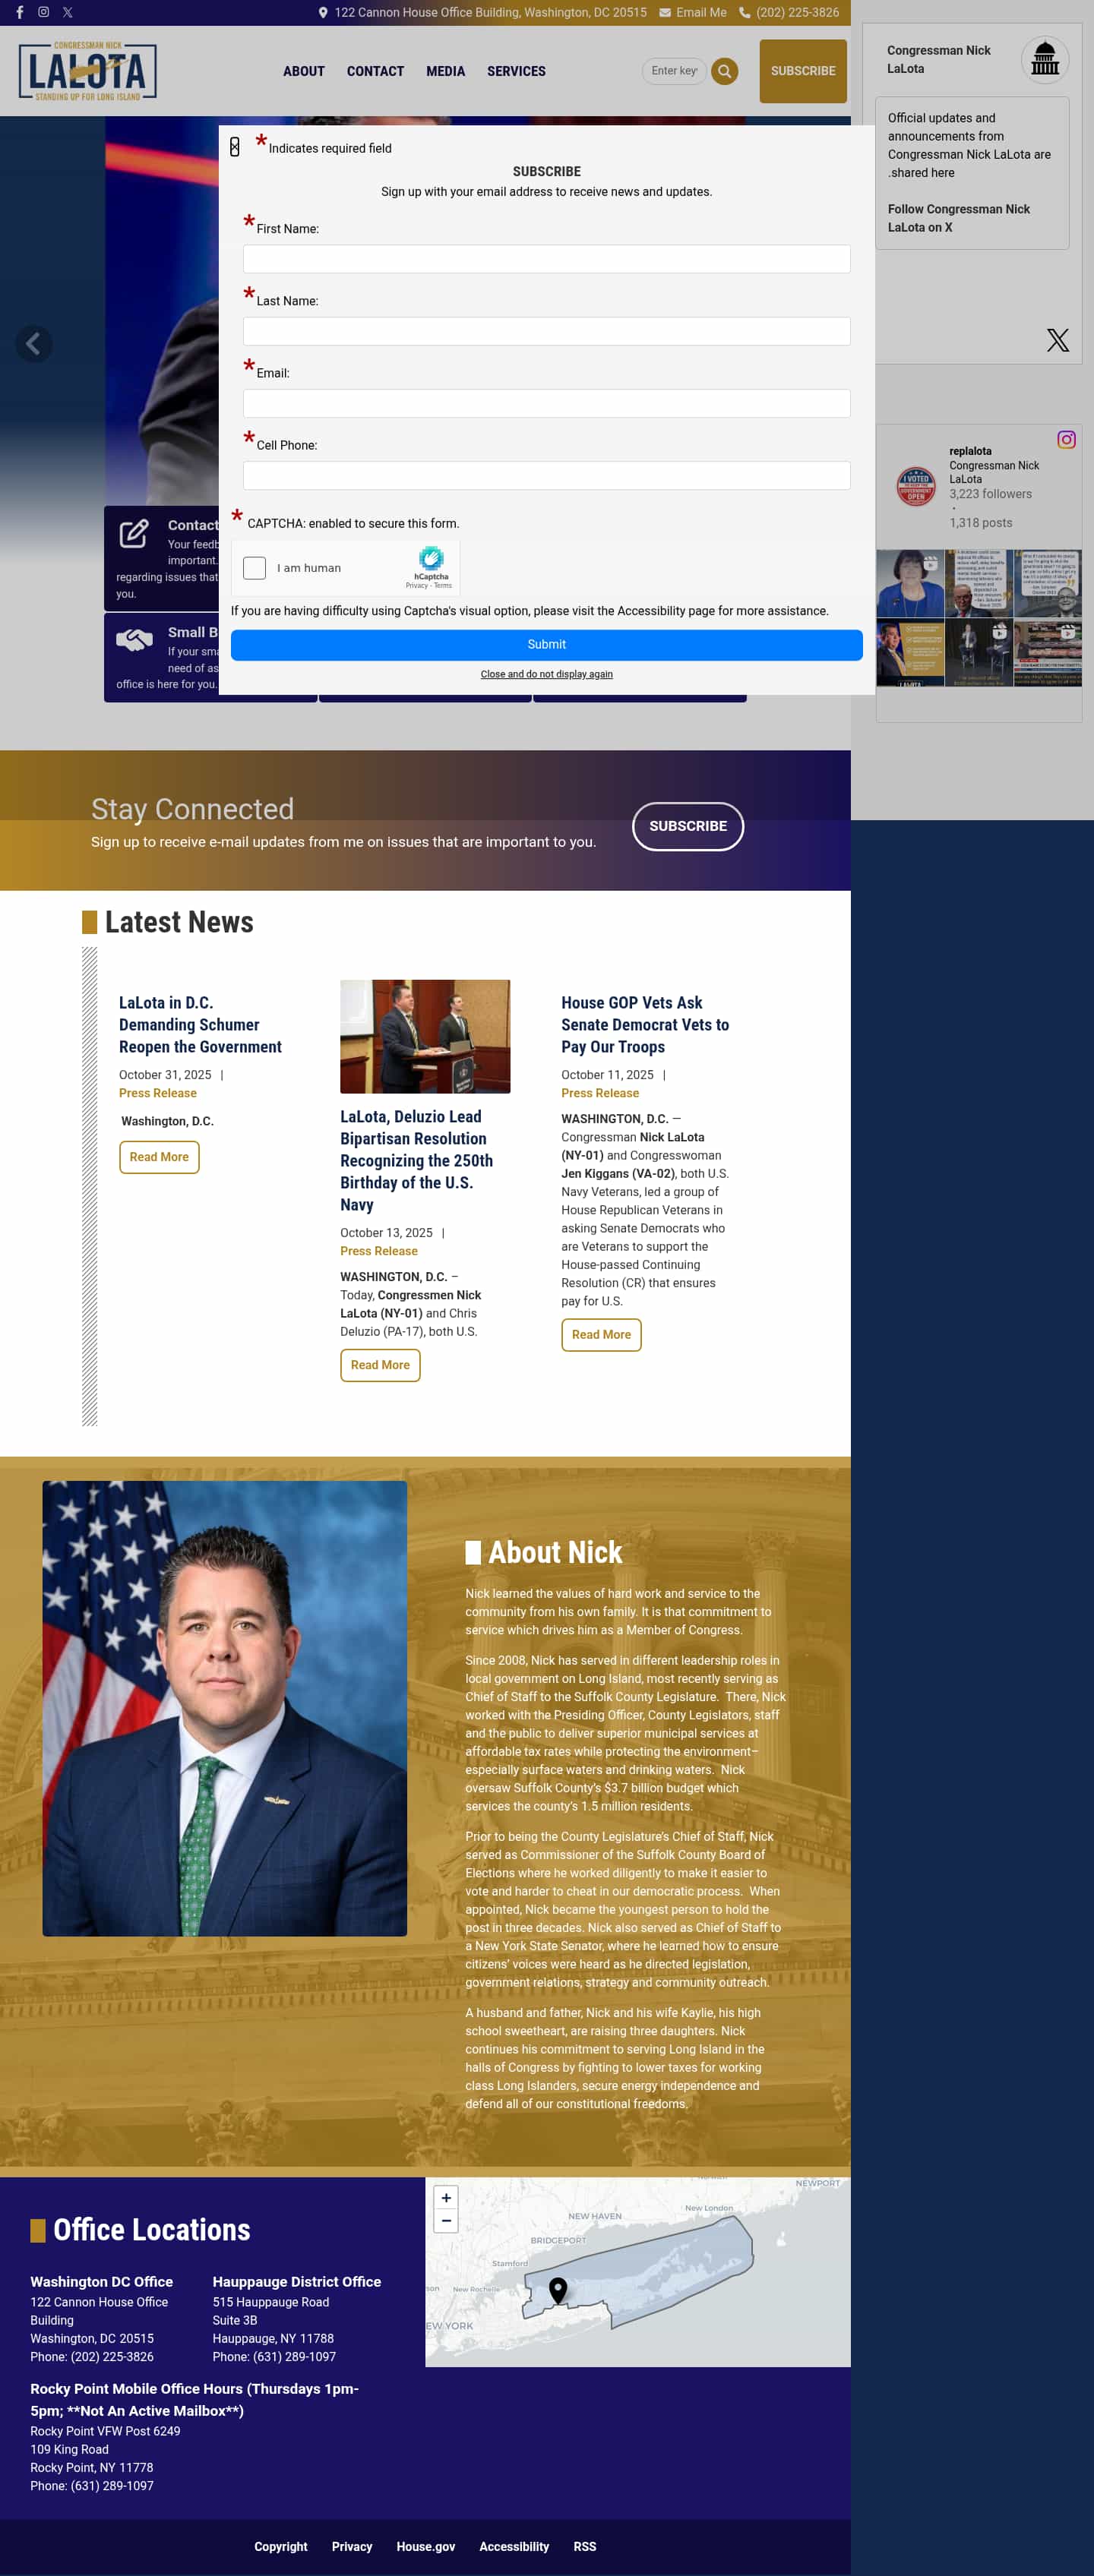Open RSS footer link
1094x2576 pixels.
tap(585, 2546)
